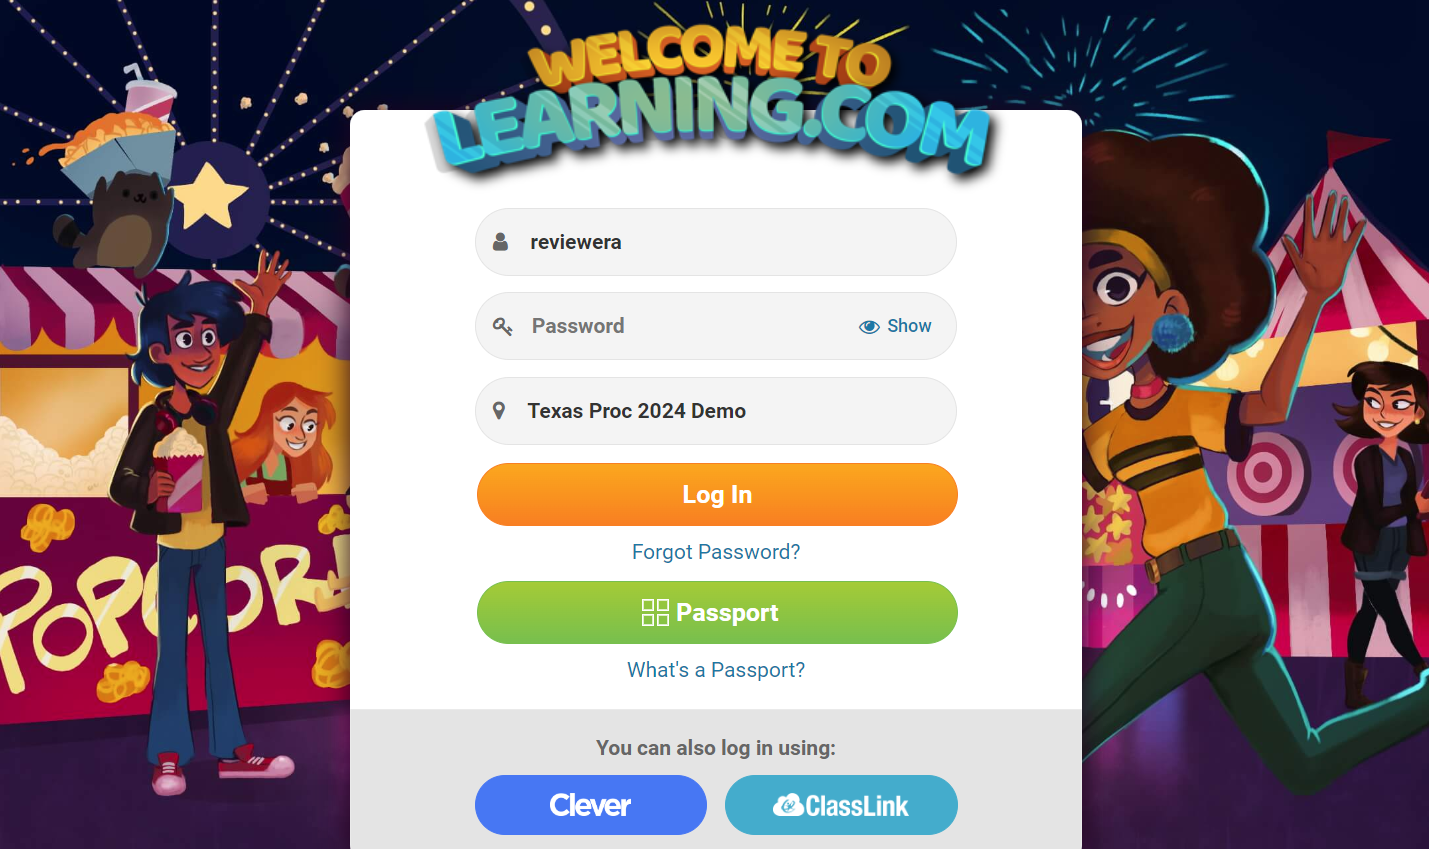Click the orange Log In button
Image resolution: width=1429 pixels, height=849 pixels.
click(717, 495)
